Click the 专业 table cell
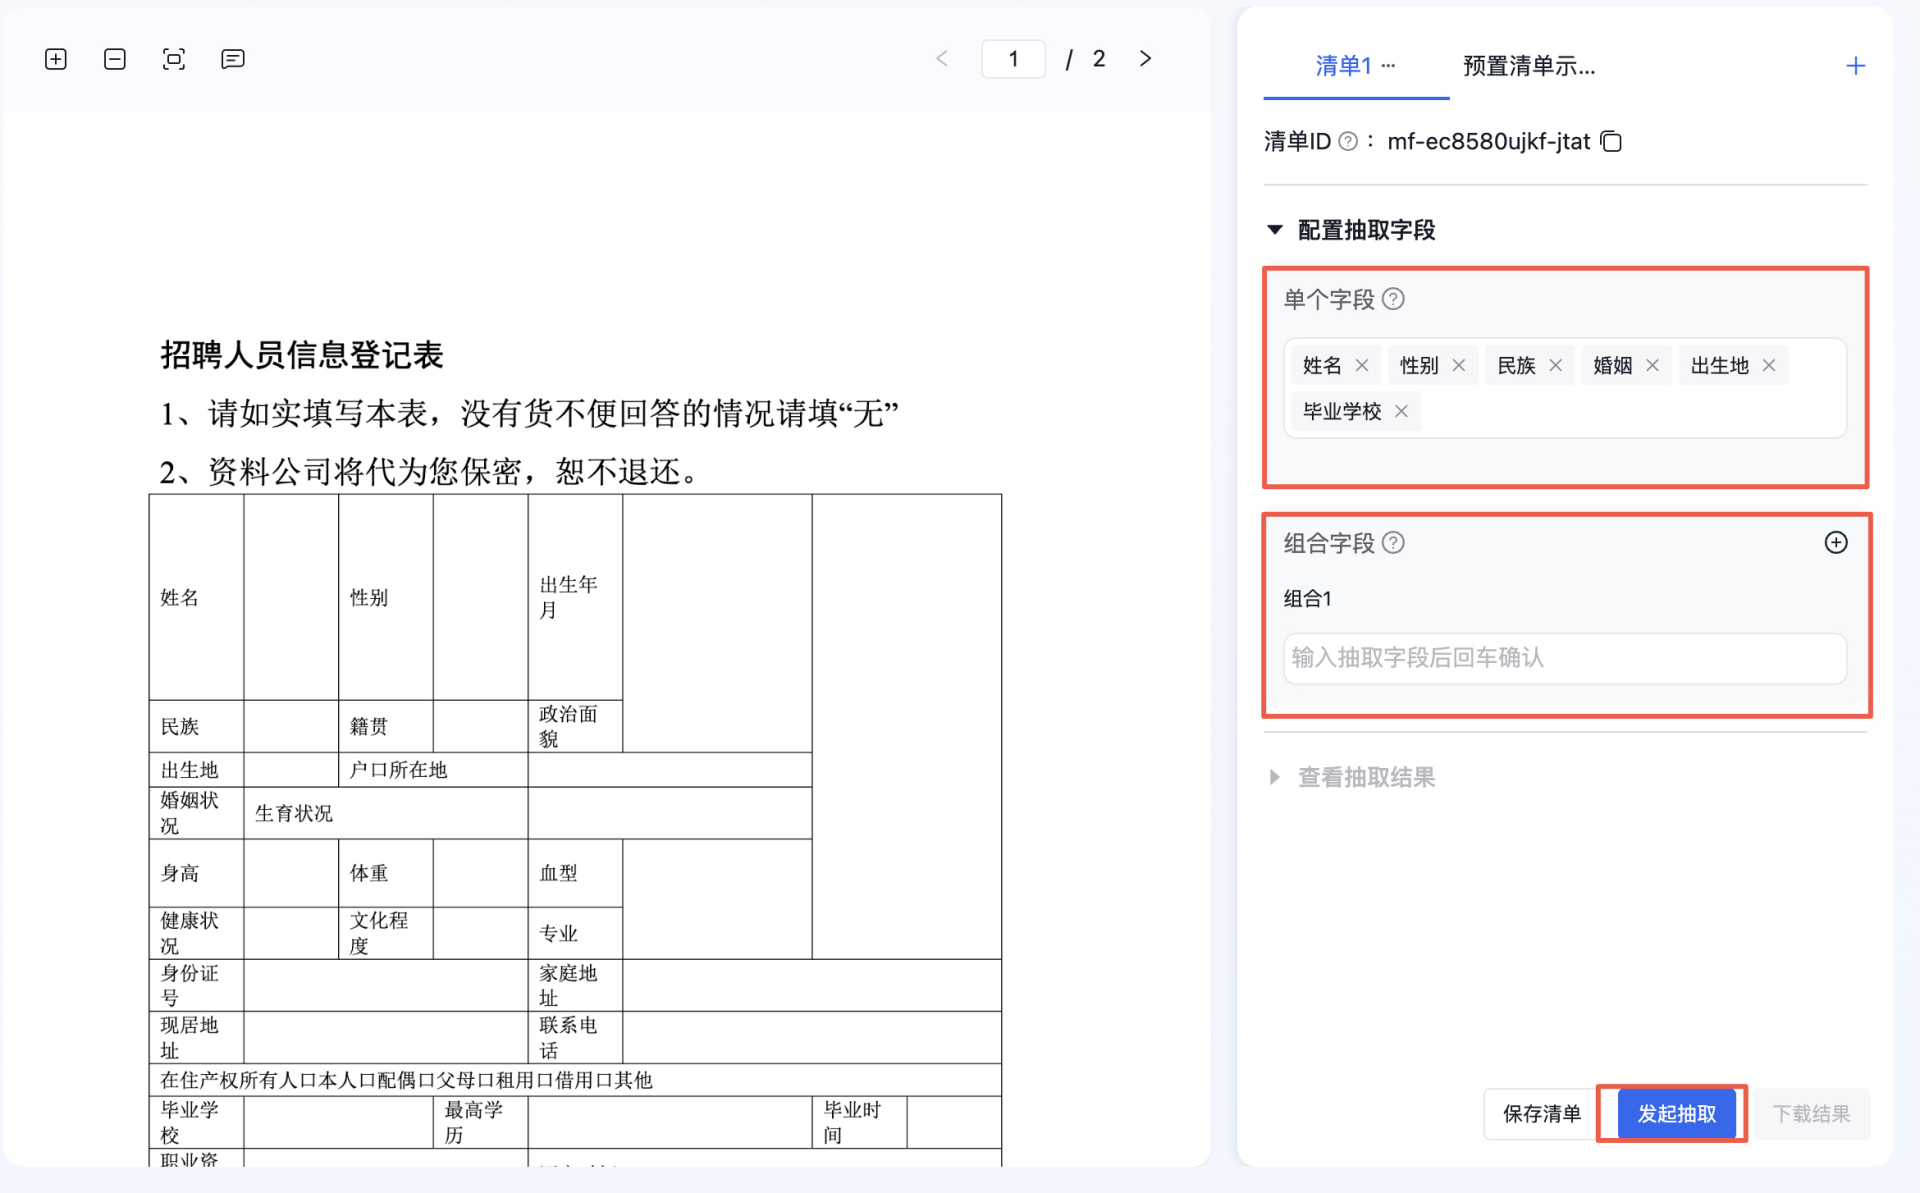 (575, 933)
